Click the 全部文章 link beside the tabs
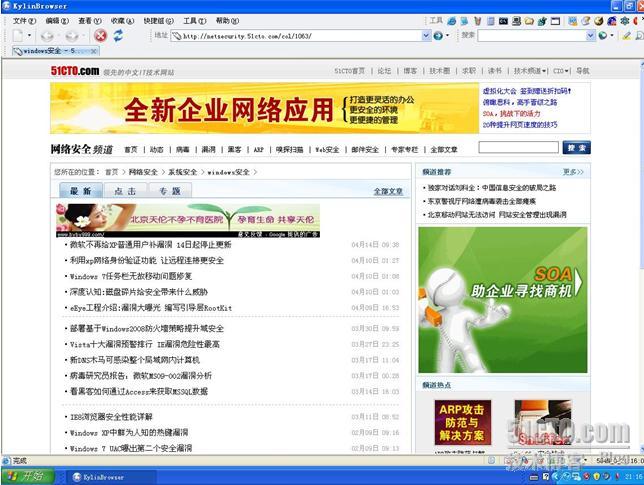644x485 pixels. click(388, 191)
